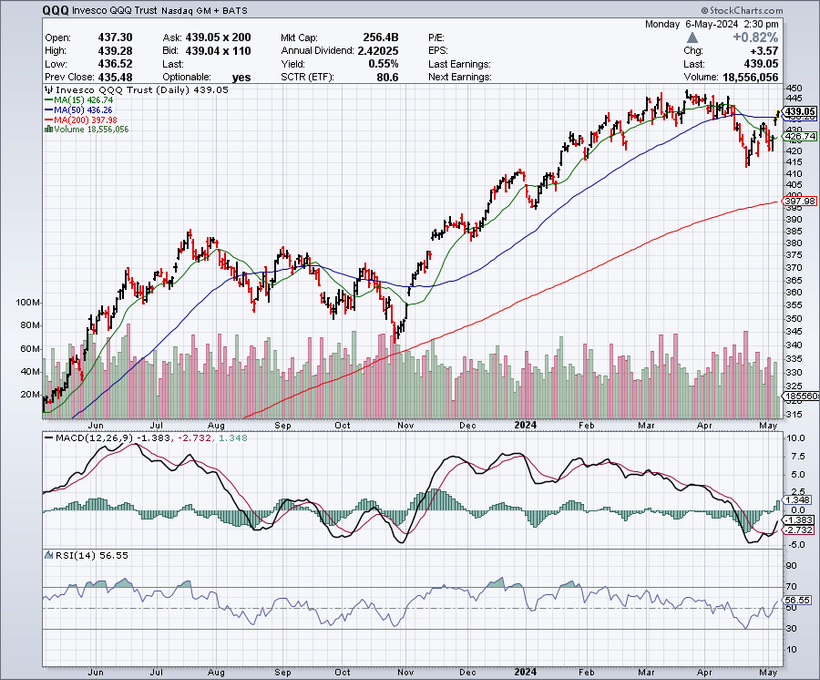Viewport: 820px width, 680px height.
Task: Click the 426.74 green moving average axis tag
Action: coord(800,137)
